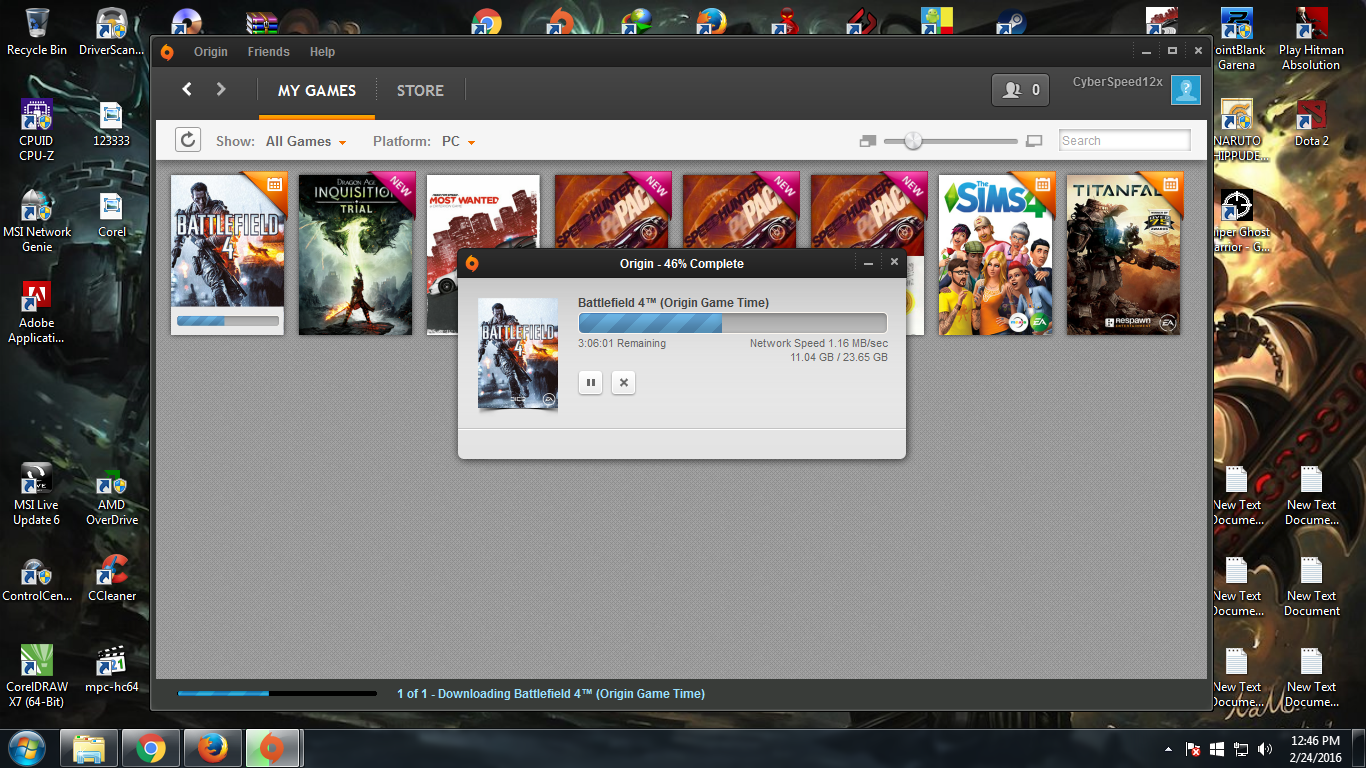Open the friends list button showing 0

click(x=1020, y=90)
